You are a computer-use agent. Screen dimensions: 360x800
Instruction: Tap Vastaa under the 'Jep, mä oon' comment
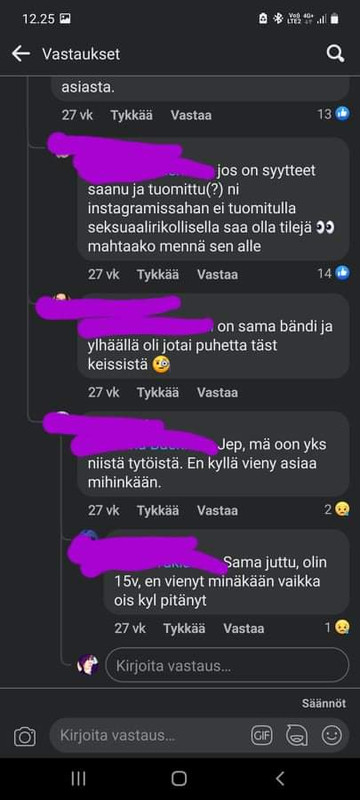[x=217, y=510]
